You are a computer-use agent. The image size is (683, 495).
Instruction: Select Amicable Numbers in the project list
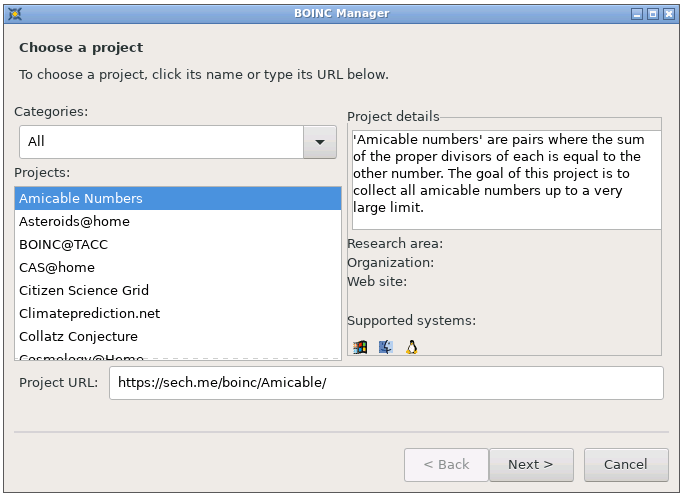(x=178, y=198)
